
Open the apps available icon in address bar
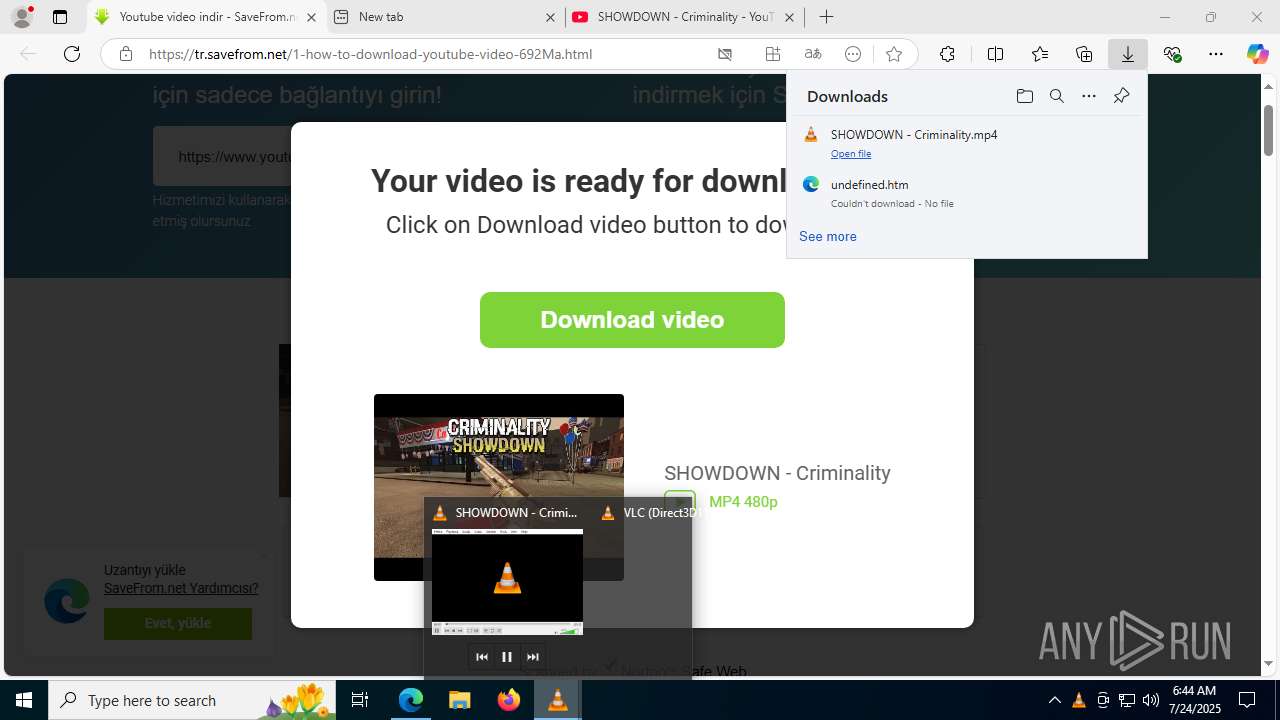click(x=773, y=54)
